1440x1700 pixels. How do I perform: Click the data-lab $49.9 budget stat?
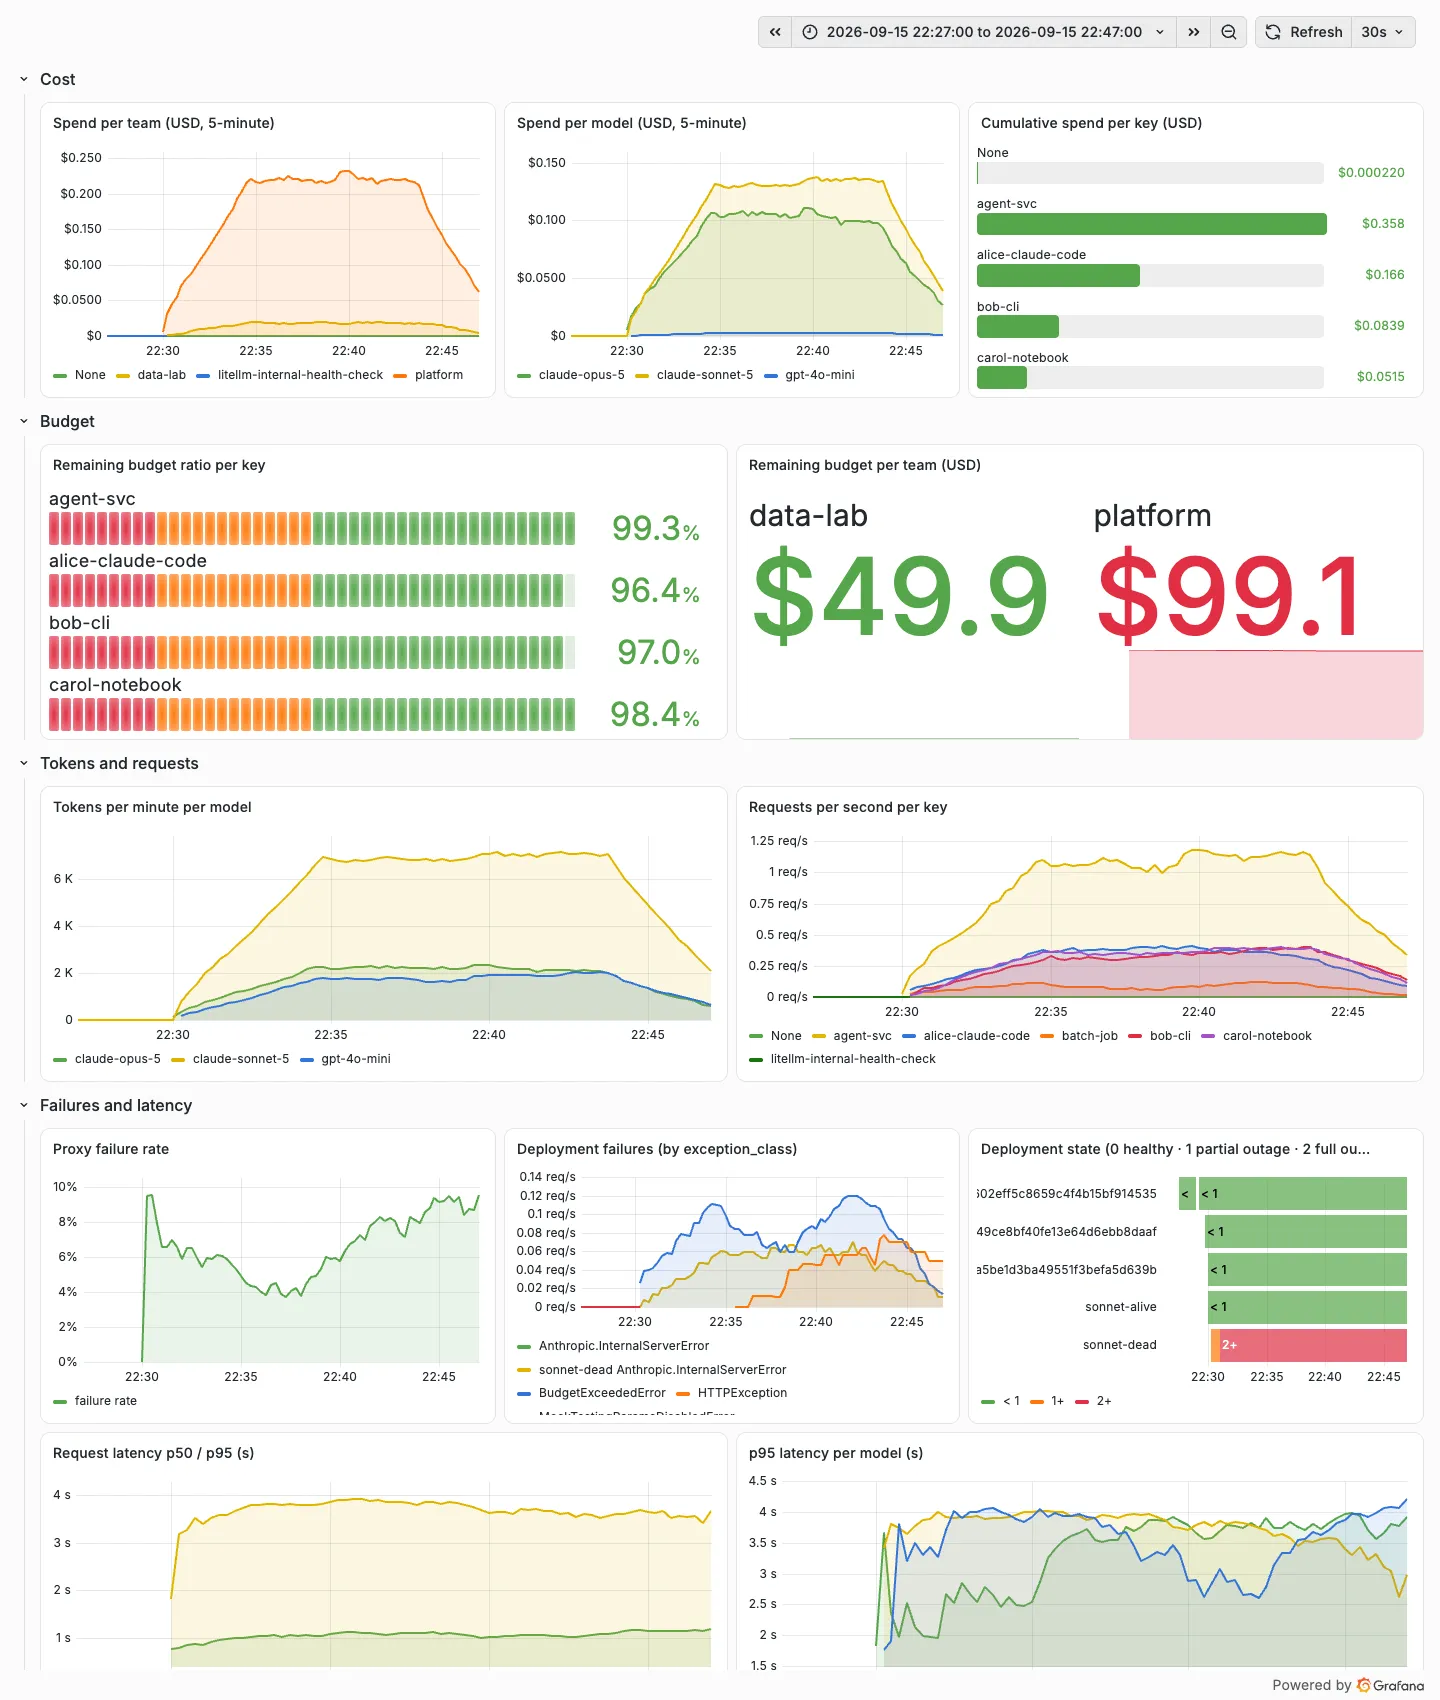click(x=900, y=596)
